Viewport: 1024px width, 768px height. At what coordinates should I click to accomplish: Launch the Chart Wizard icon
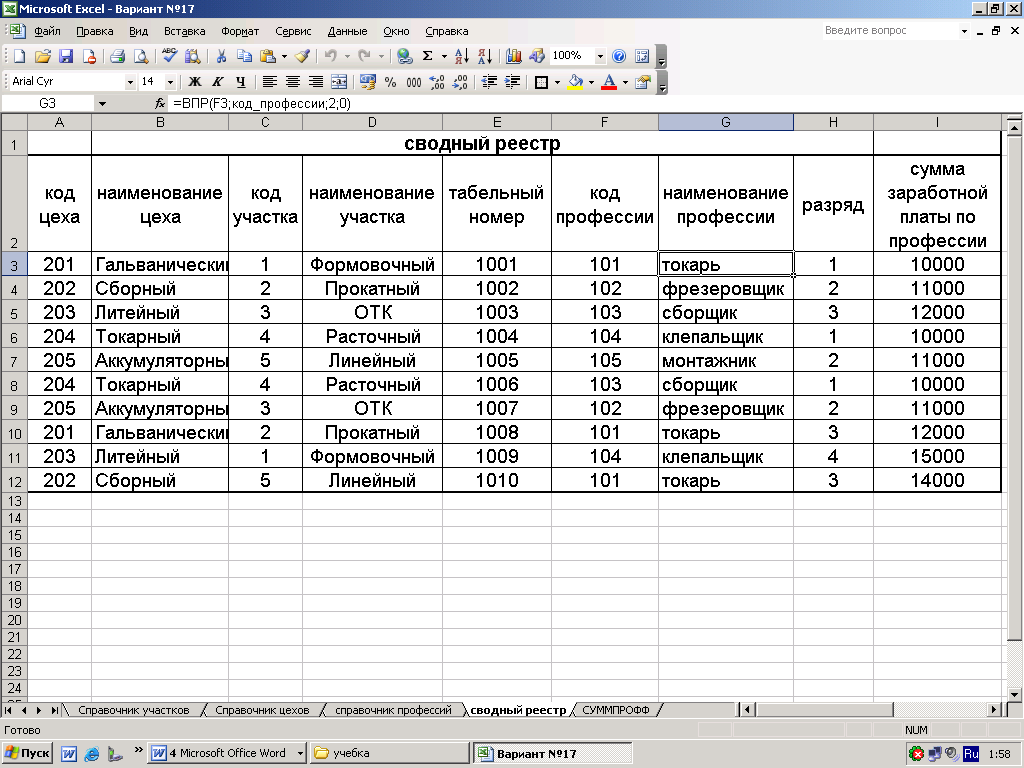point(514,56)
